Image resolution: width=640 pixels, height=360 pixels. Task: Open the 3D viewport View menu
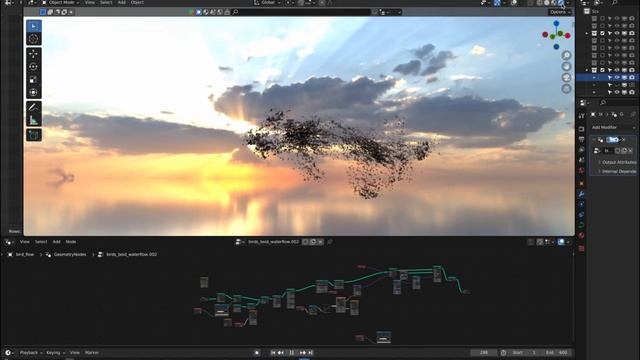coord(89,2)
